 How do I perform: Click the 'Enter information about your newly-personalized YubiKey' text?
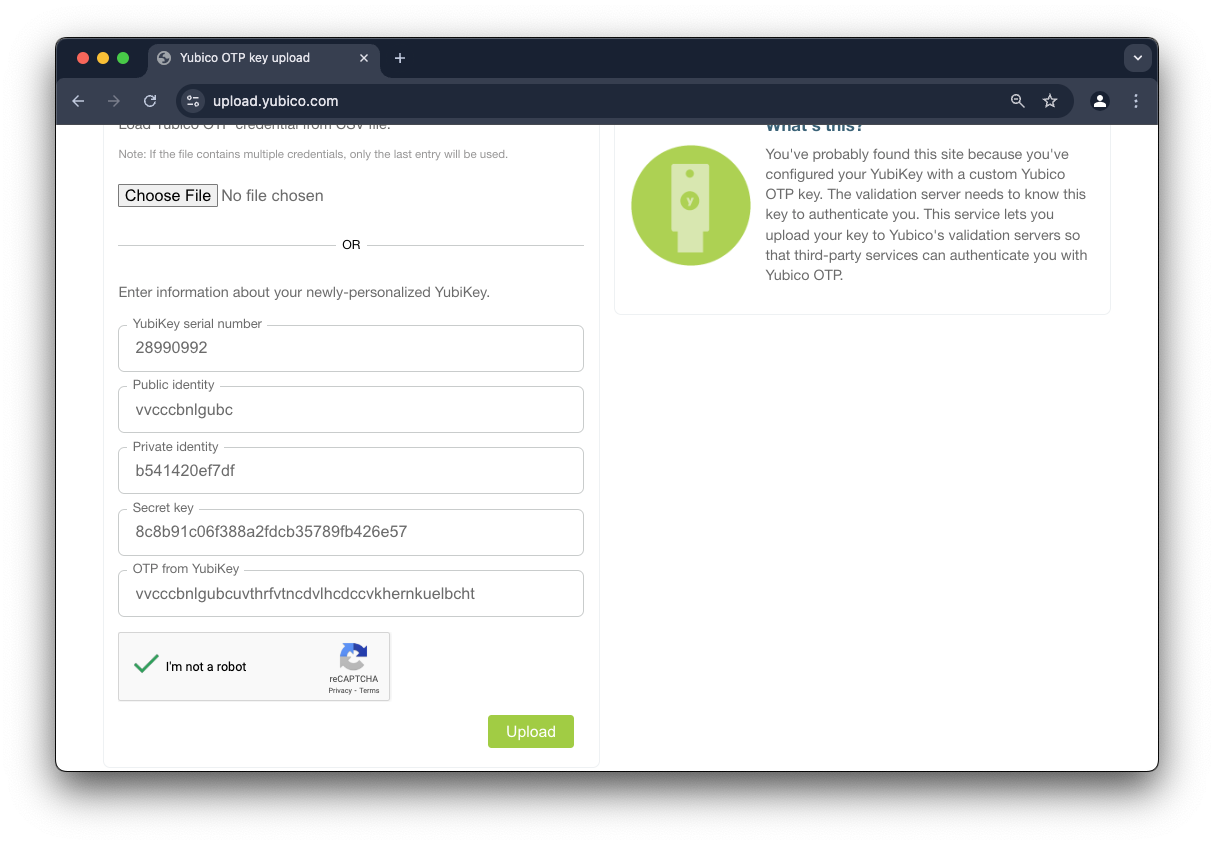point(304,293)
